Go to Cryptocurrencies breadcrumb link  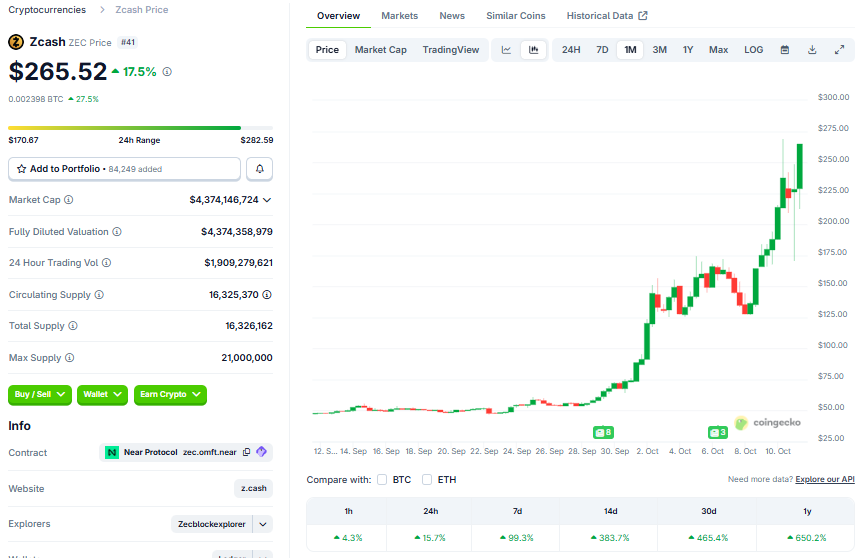pos(47,9)
